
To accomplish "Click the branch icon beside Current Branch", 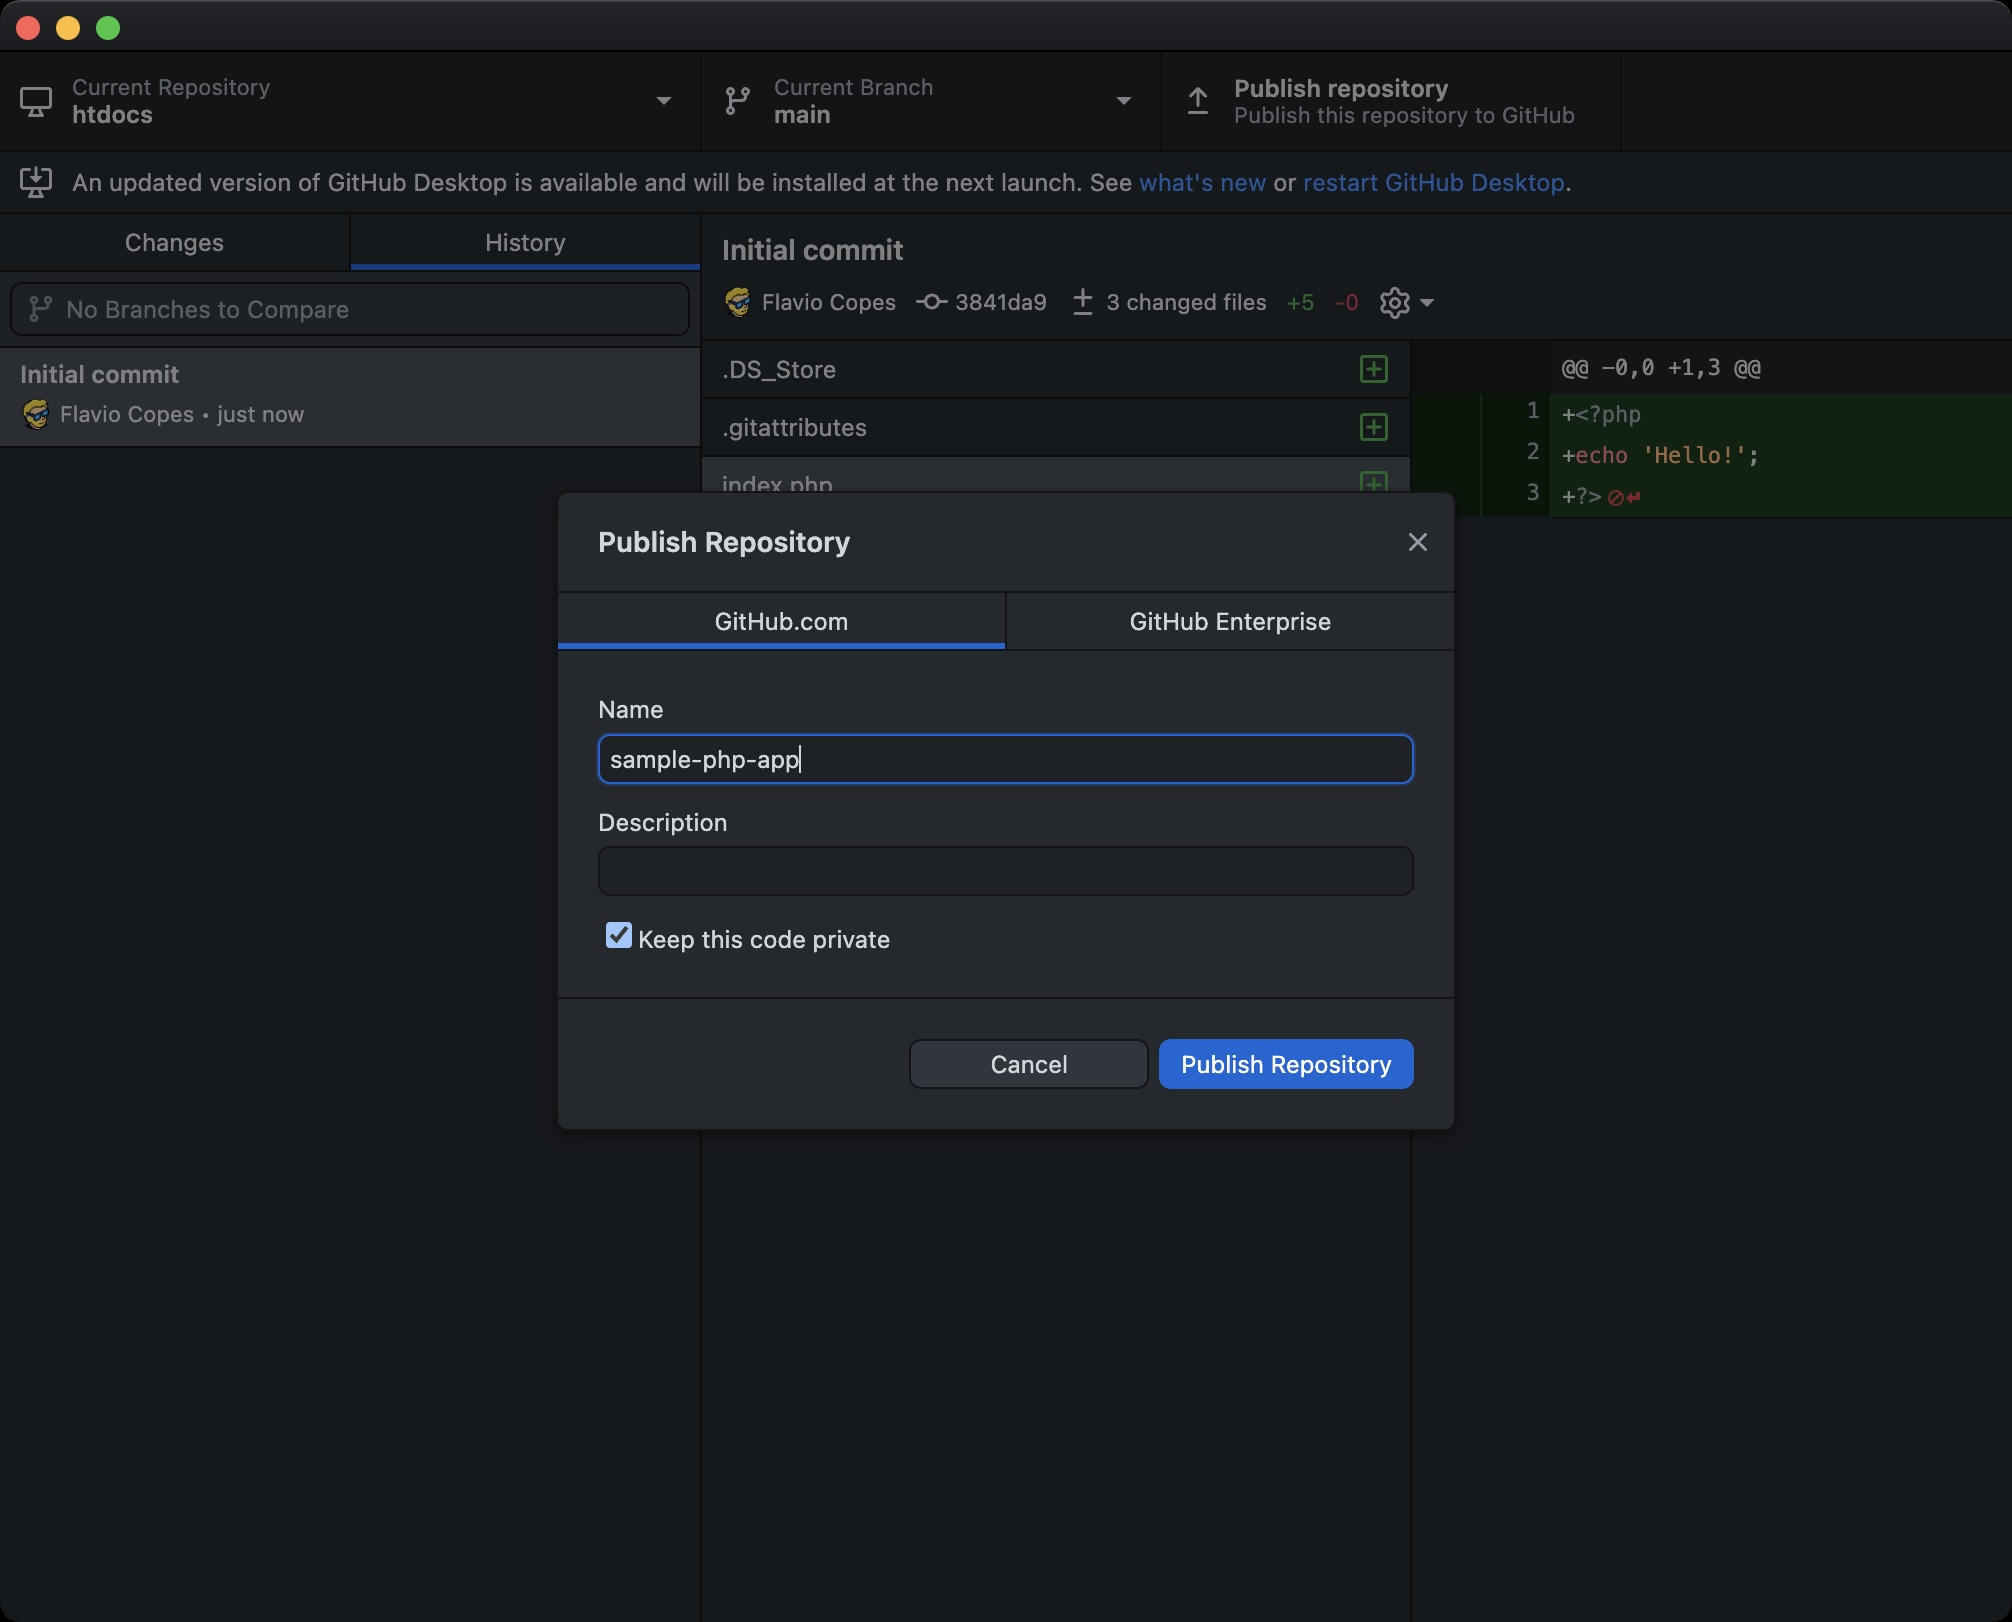I will point(737,101).
